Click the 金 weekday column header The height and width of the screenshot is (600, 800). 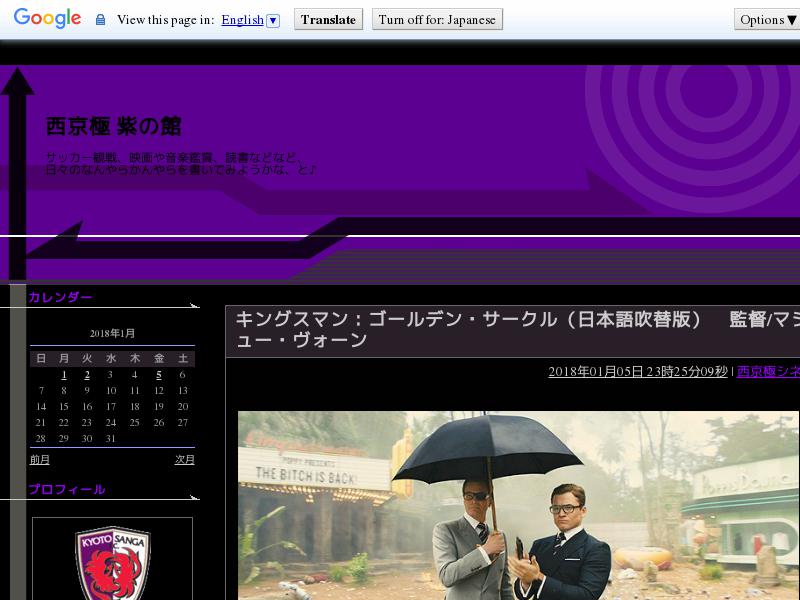click(x=159, y=359)
